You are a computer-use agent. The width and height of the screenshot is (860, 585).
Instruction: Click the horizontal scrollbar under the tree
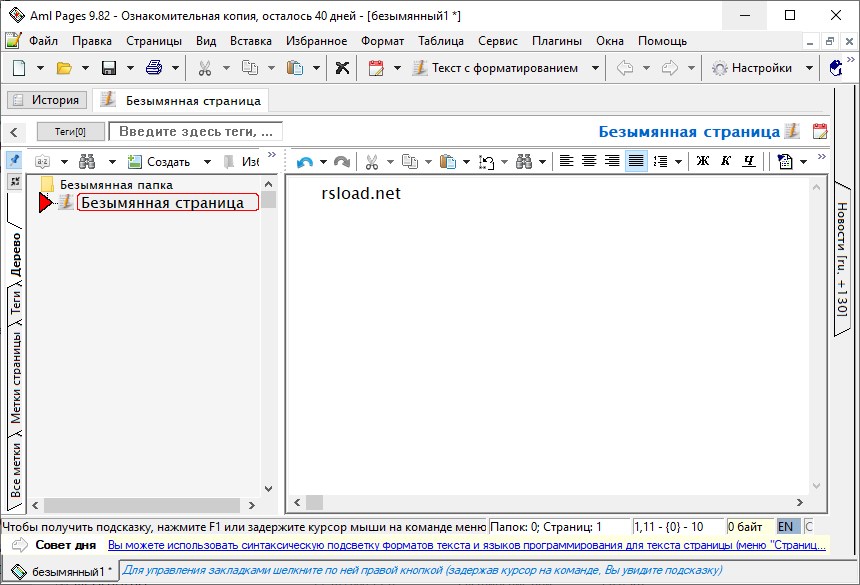(144, 505)
